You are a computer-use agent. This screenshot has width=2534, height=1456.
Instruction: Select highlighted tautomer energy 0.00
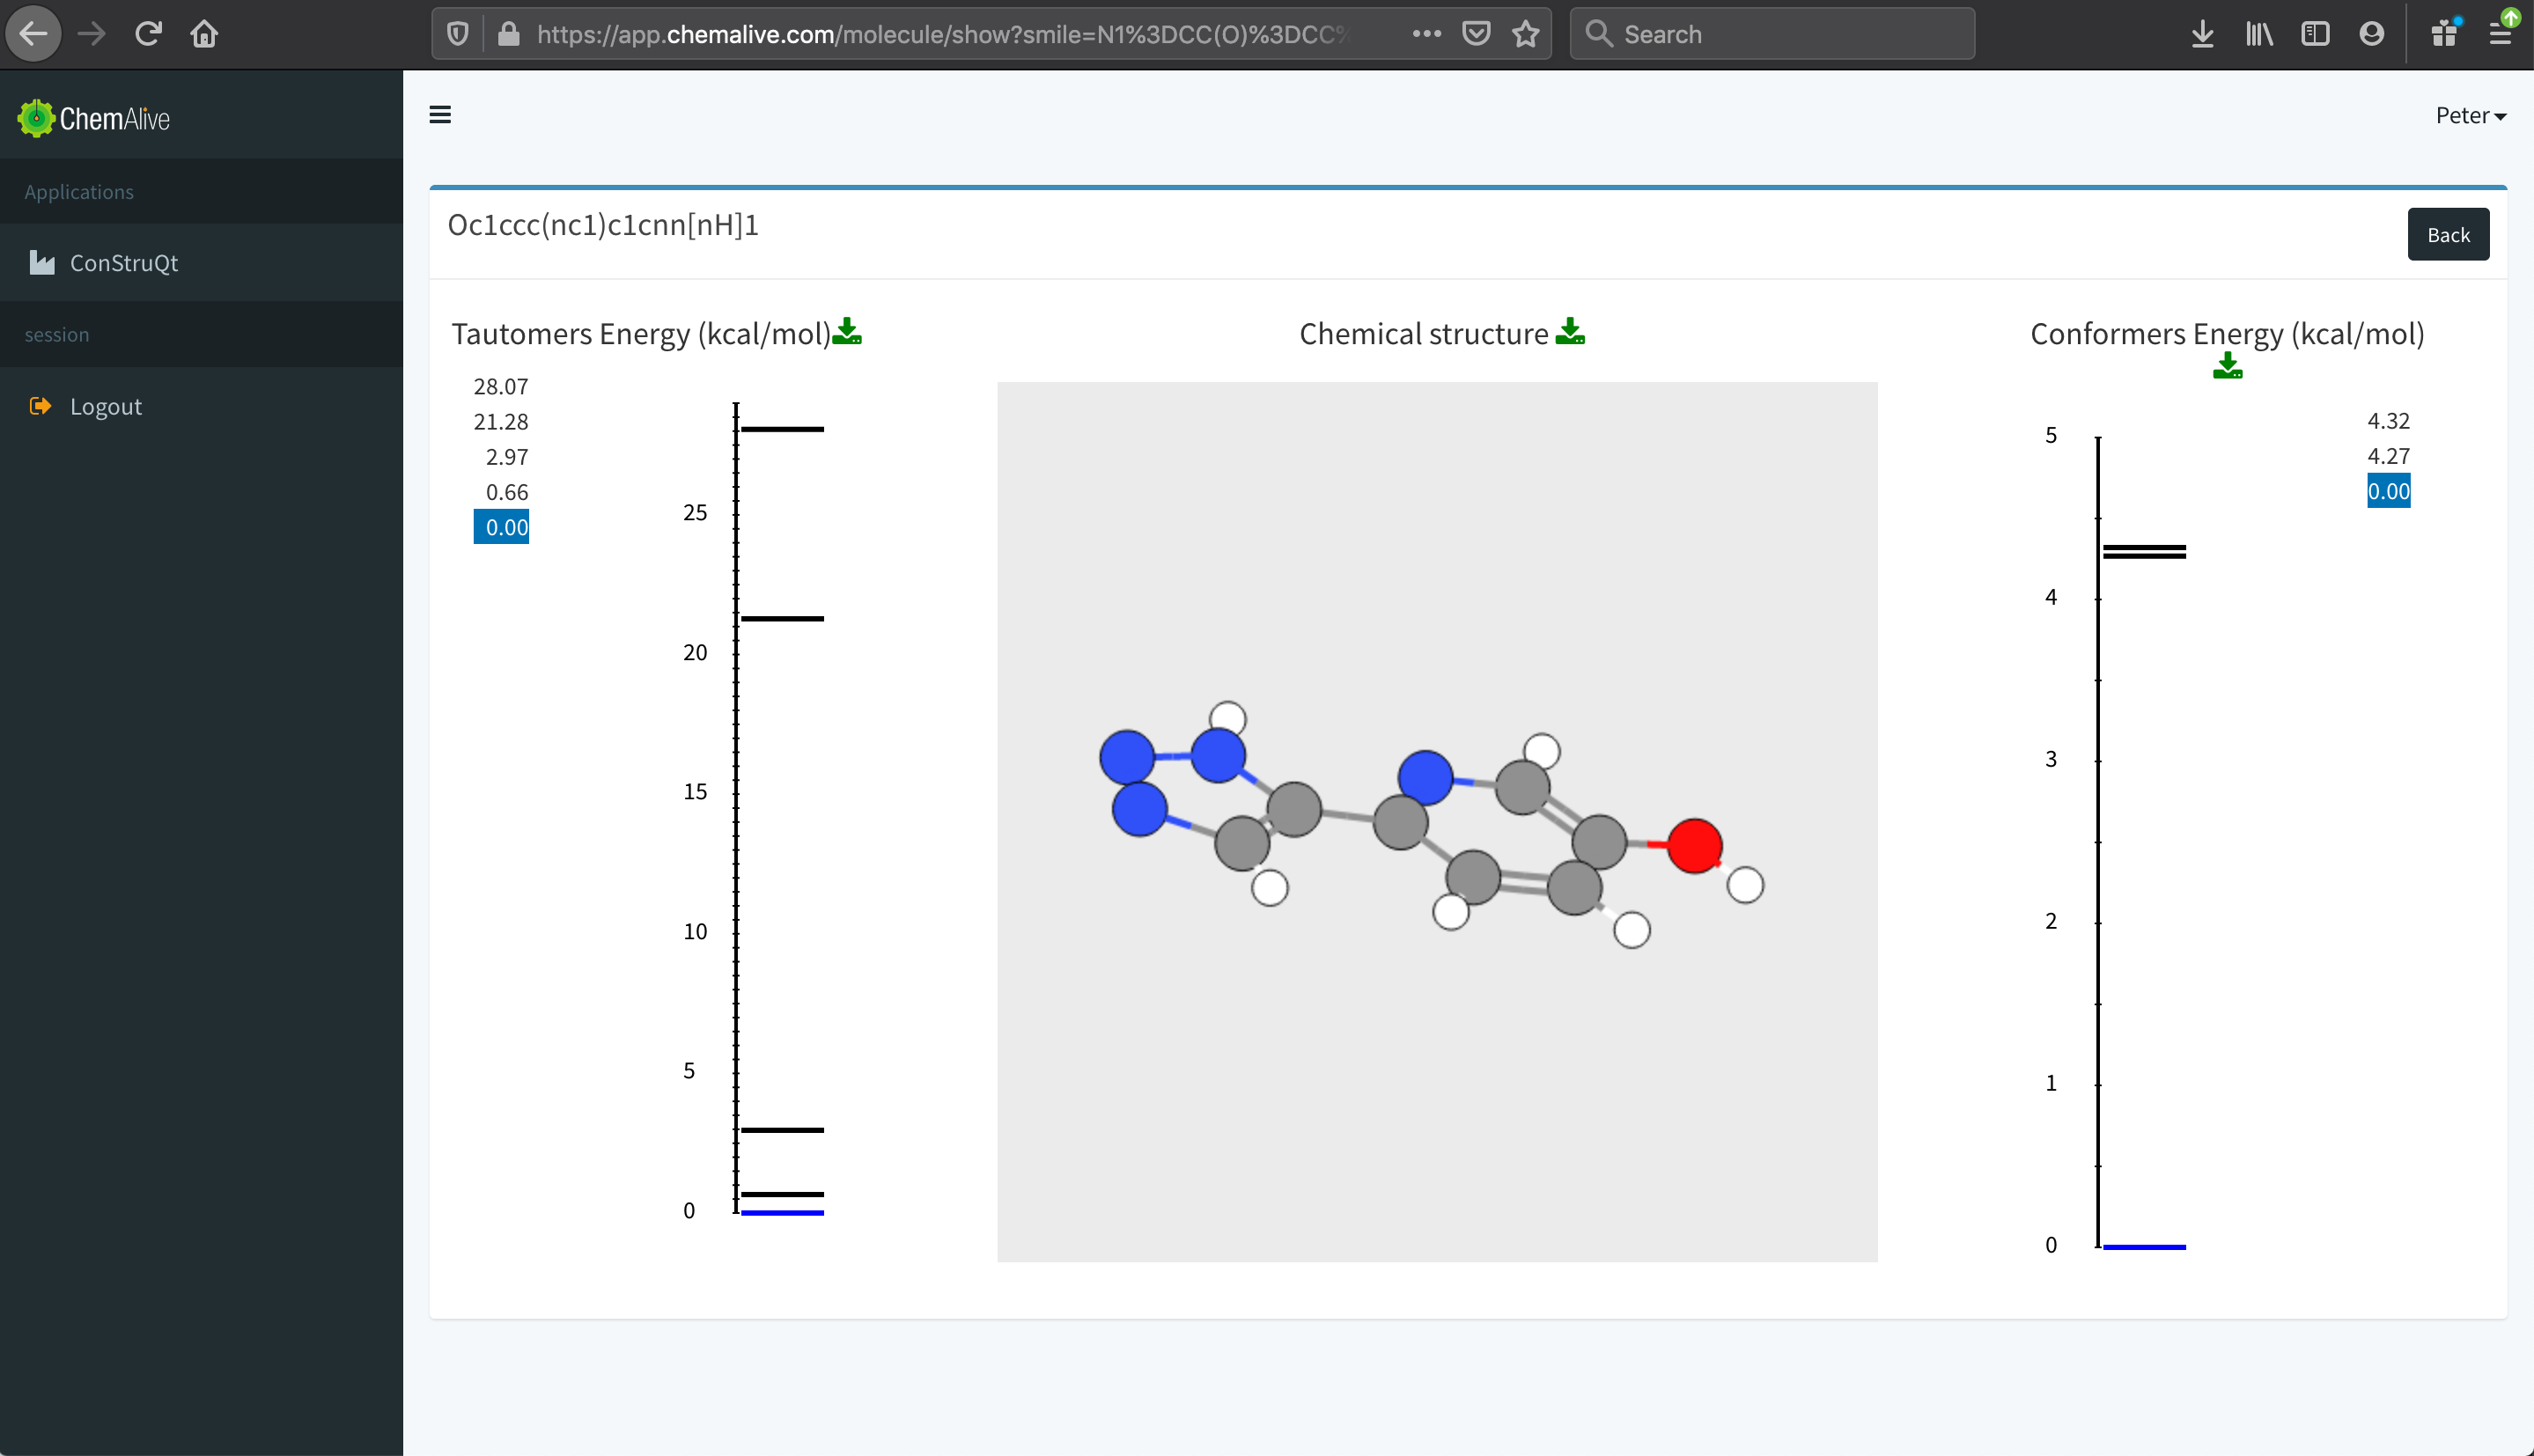(x=502, y=527)
